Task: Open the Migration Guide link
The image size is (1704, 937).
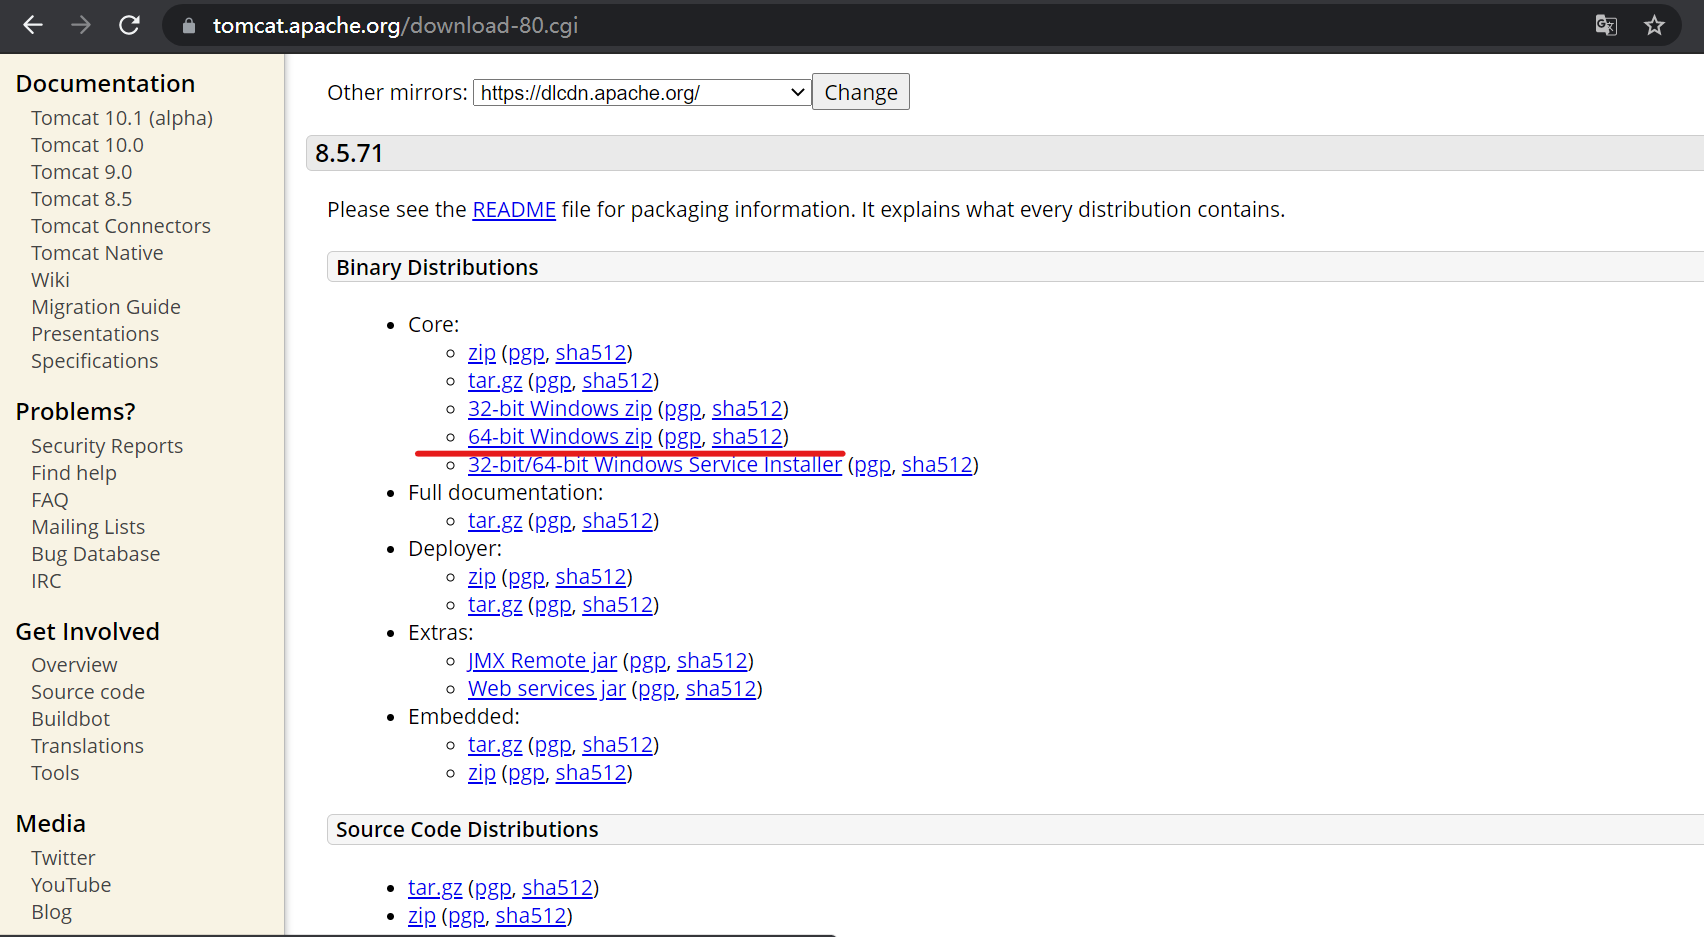Action: [106, 307]
